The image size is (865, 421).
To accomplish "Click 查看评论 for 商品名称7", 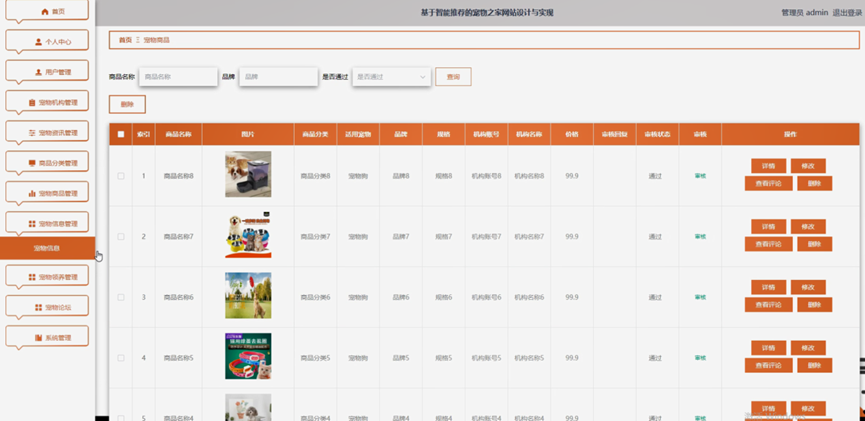I will click(x=768, y=244).
